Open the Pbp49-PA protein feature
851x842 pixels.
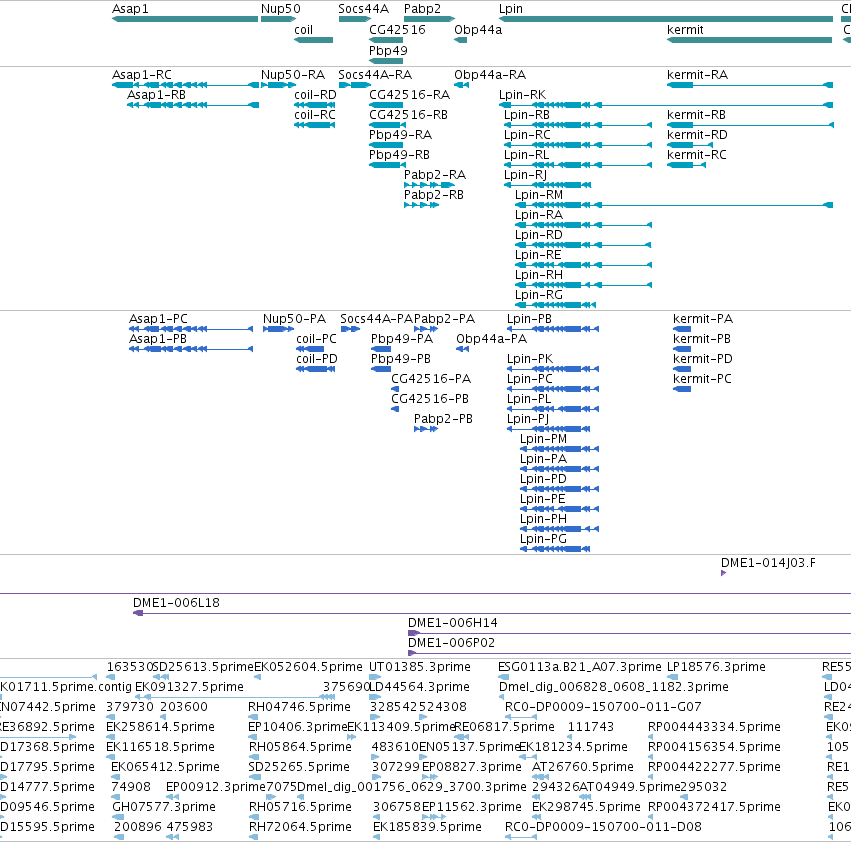[x=381, y=349]
